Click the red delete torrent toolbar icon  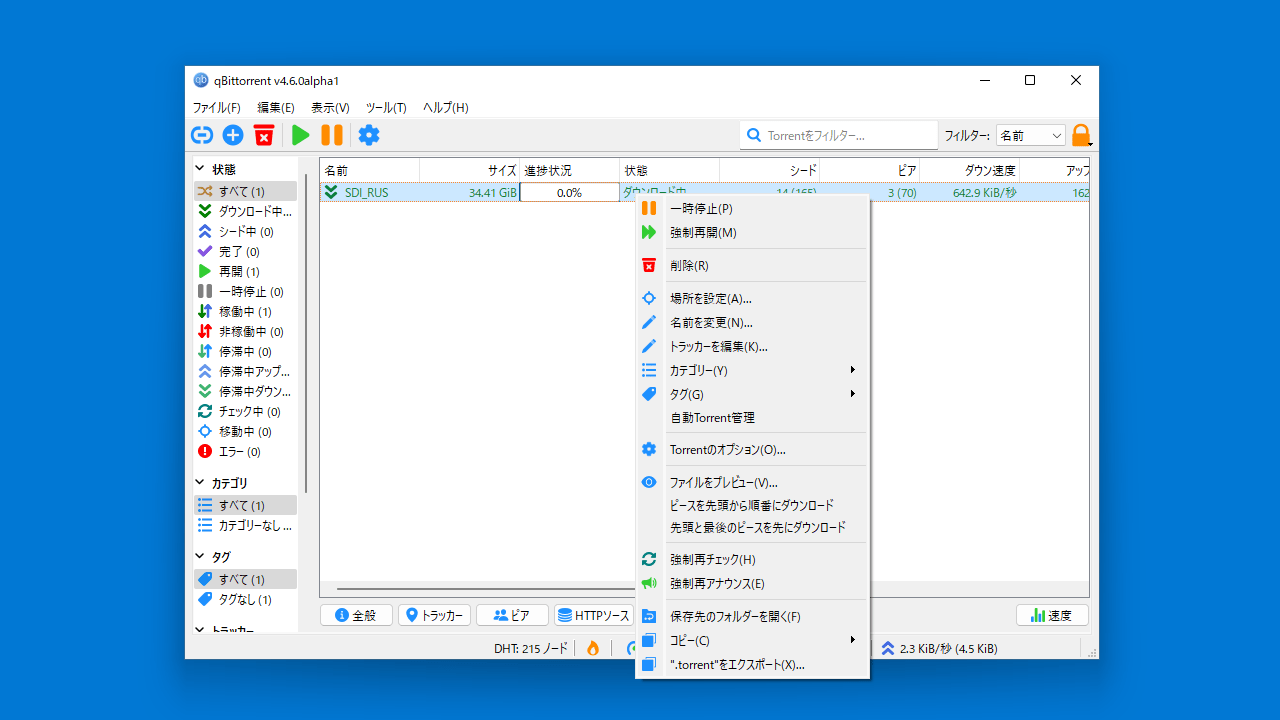(264, 135)
